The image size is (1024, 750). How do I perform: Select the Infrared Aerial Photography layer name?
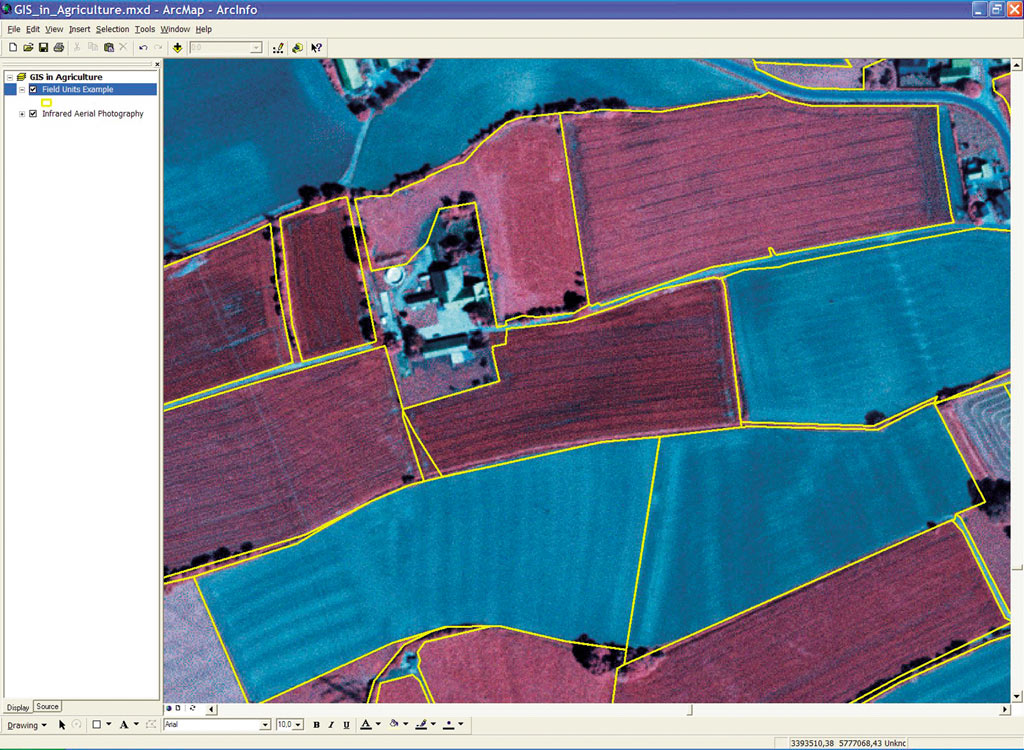click(x=93, y=114)
